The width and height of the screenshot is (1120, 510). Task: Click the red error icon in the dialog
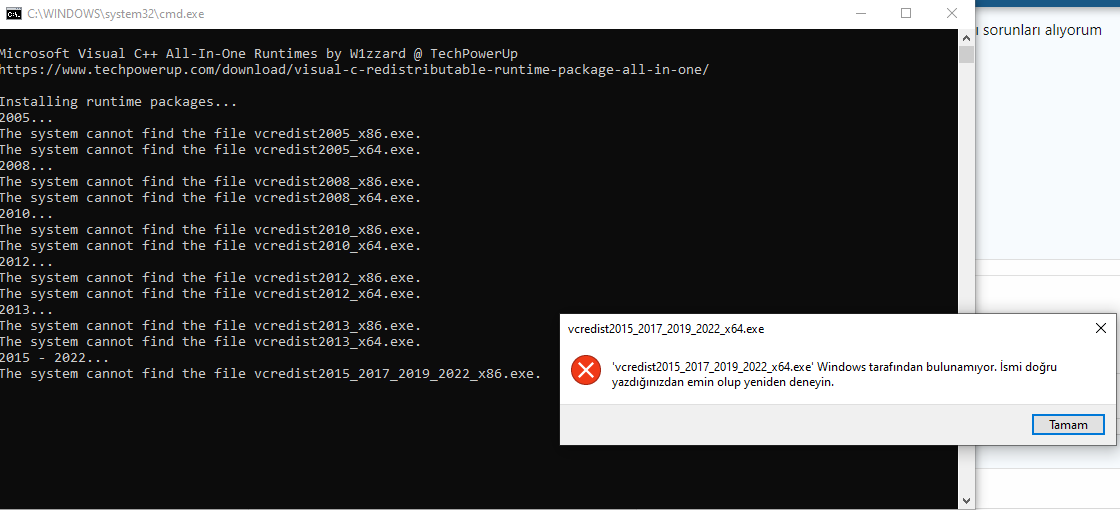tap(586, 371)
